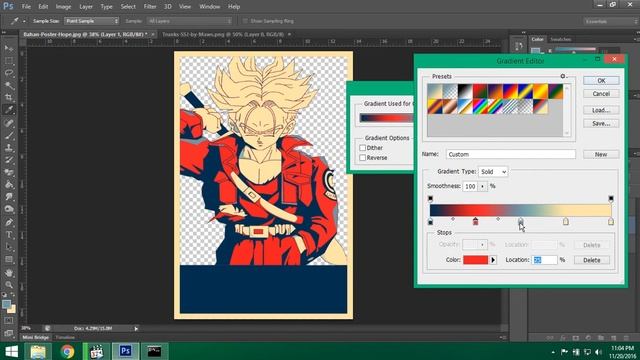Open Google Chrome from taskbar
Image resolution: width=640 pixels, height=360 pixels.
[x=67, y=351]
